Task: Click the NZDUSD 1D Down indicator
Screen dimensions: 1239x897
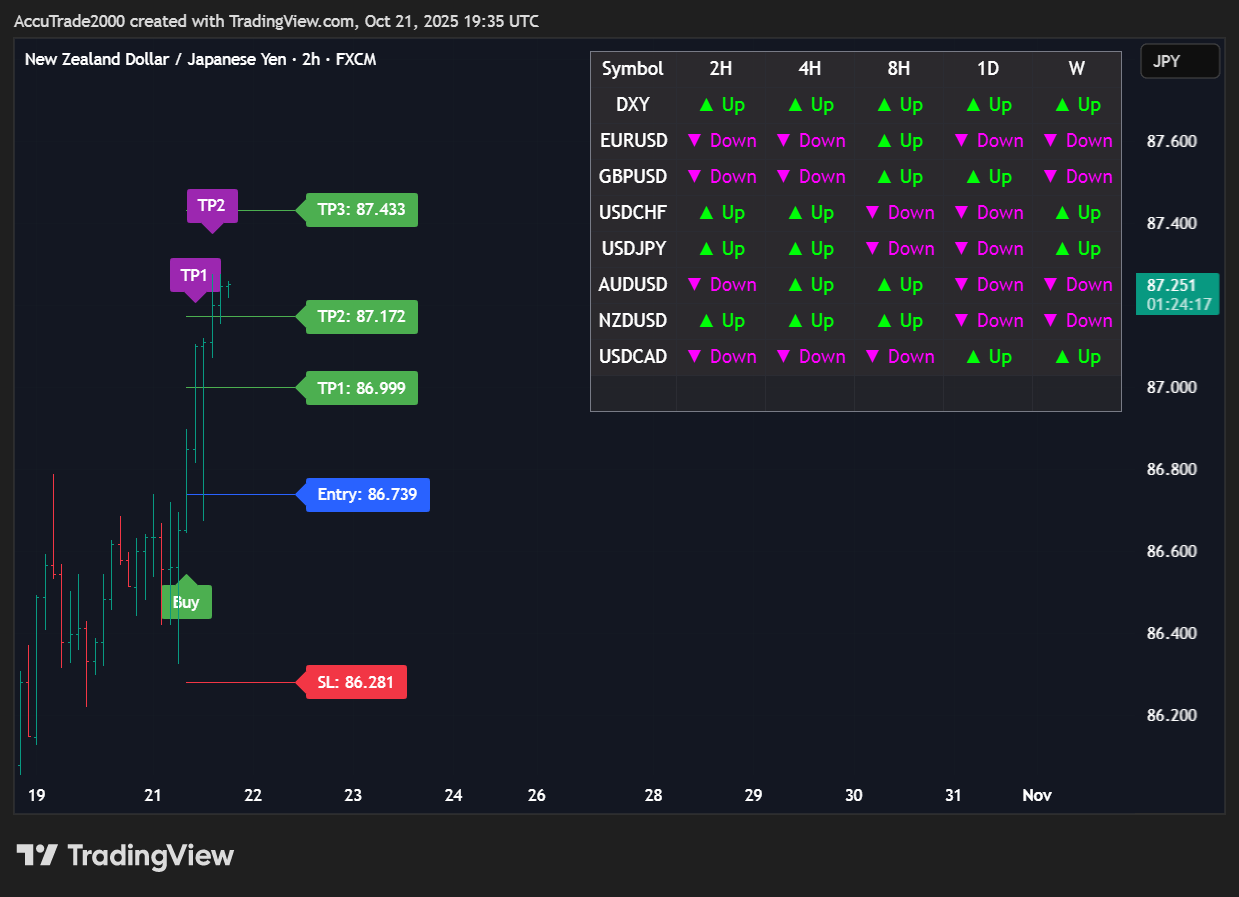Action: pos(988,321)
